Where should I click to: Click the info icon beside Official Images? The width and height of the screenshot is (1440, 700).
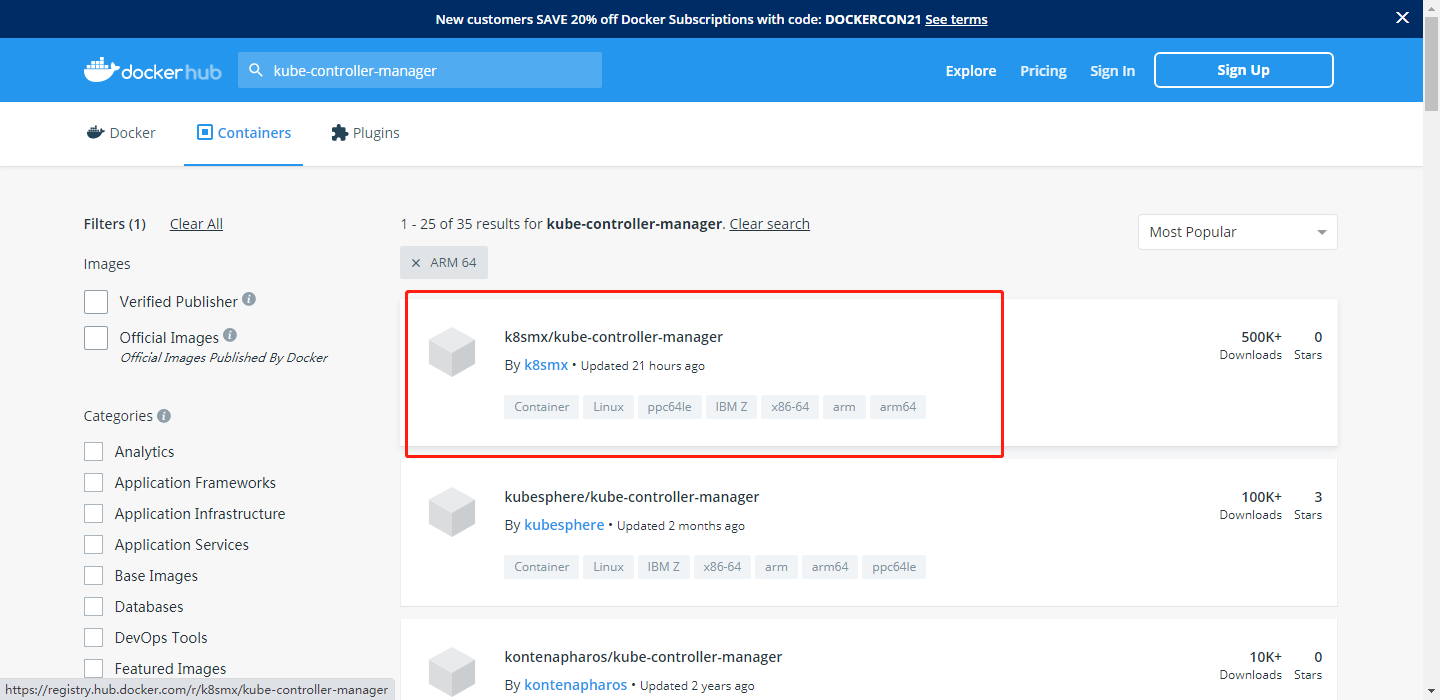[x=230, y=334]
